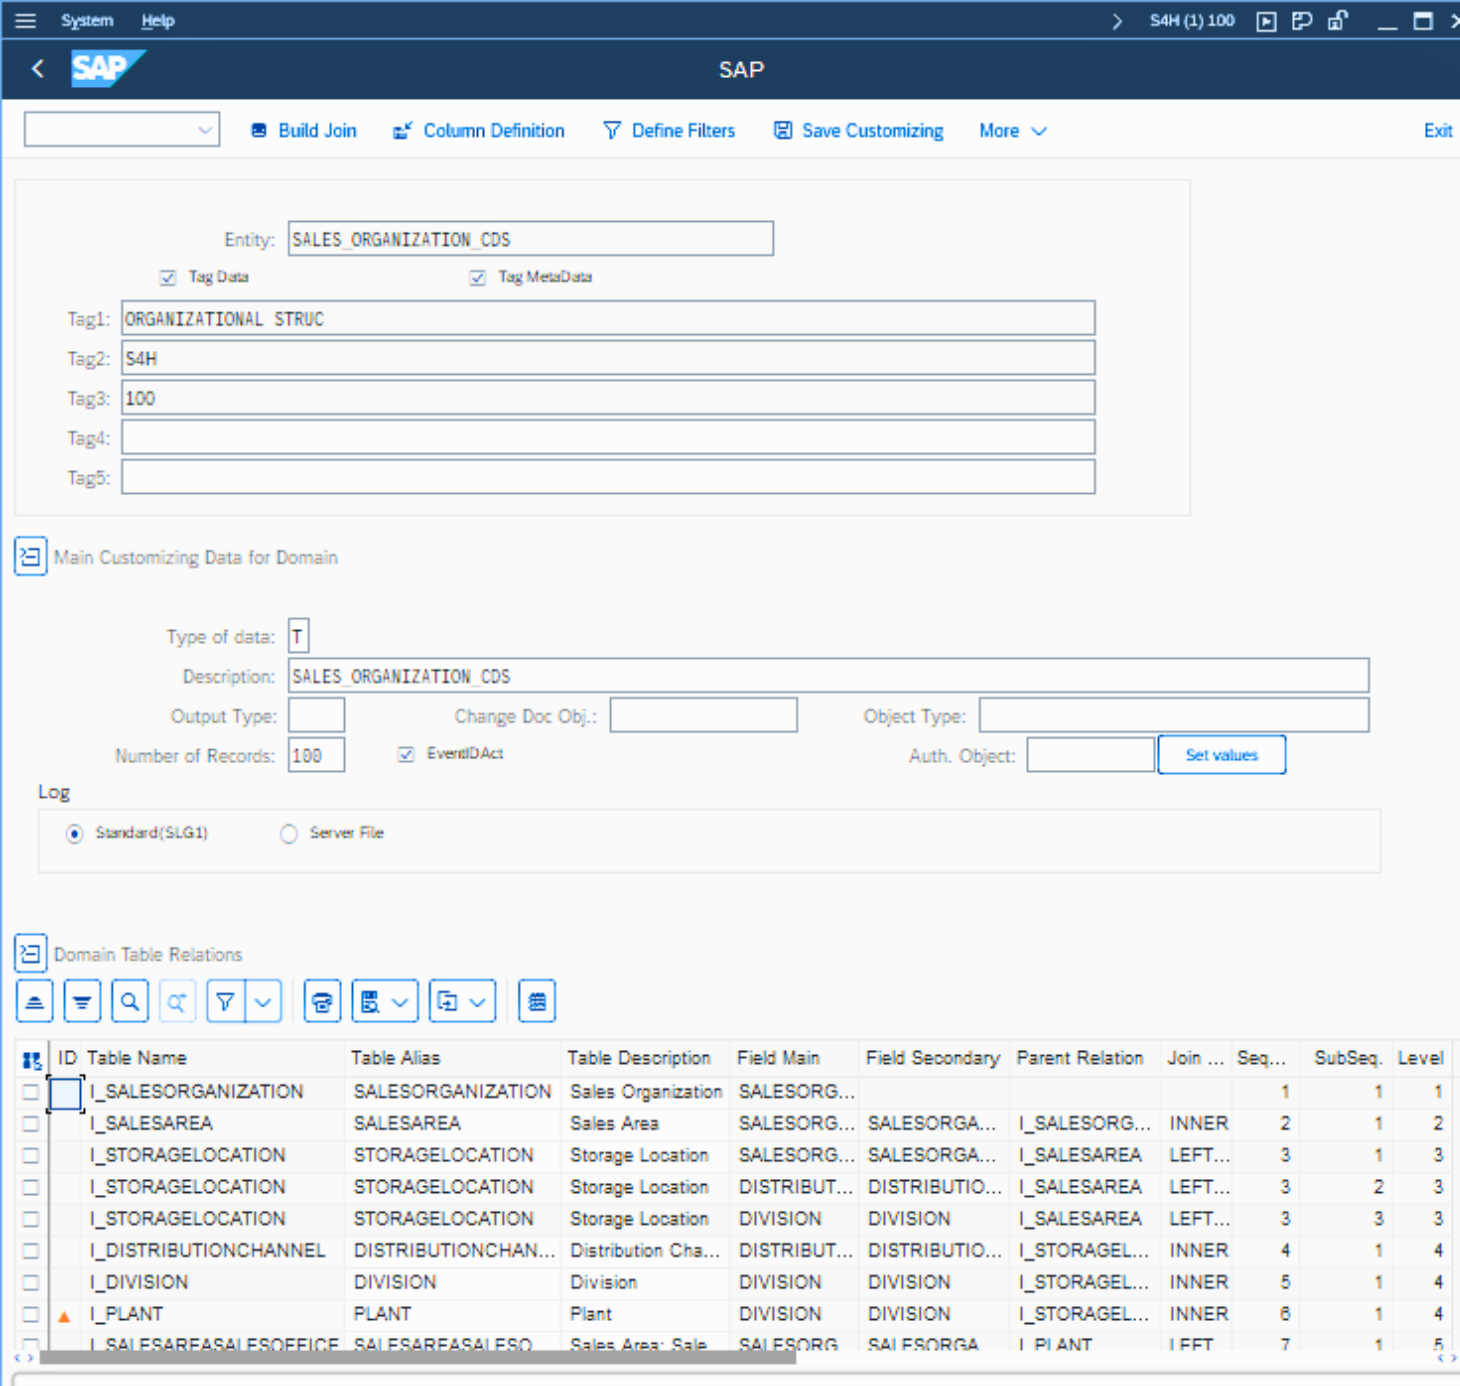Collapse the Main Customizing Data for Domain section

(30, 557)
